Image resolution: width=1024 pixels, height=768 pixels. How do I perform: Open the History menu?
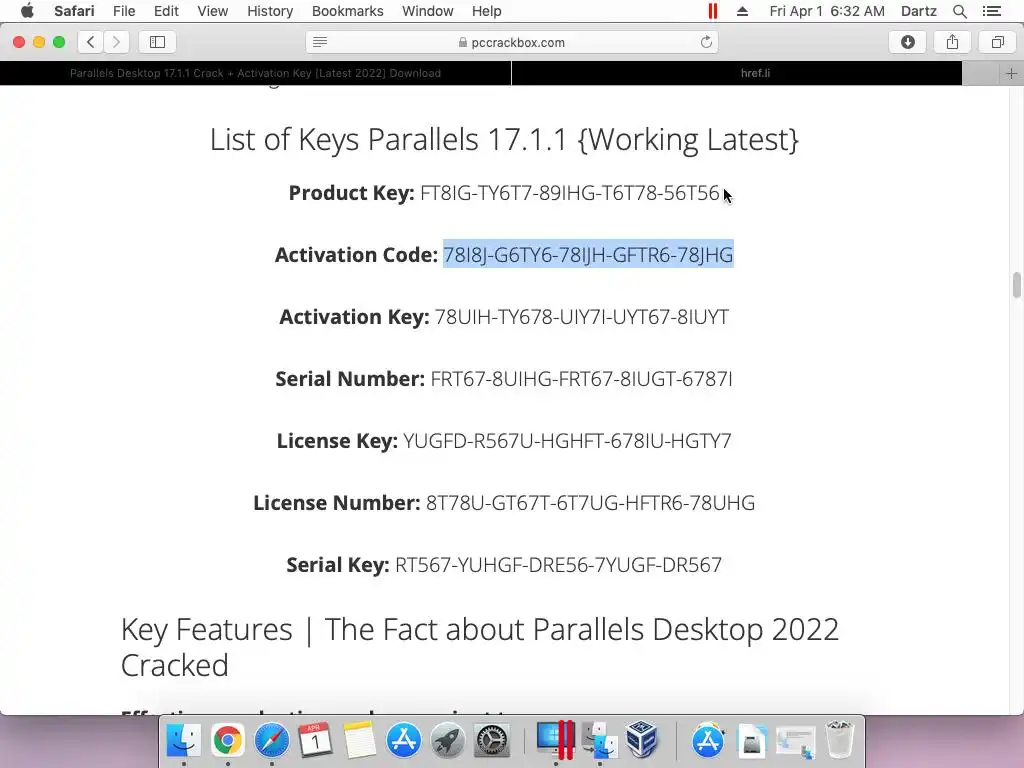(270, 11)
